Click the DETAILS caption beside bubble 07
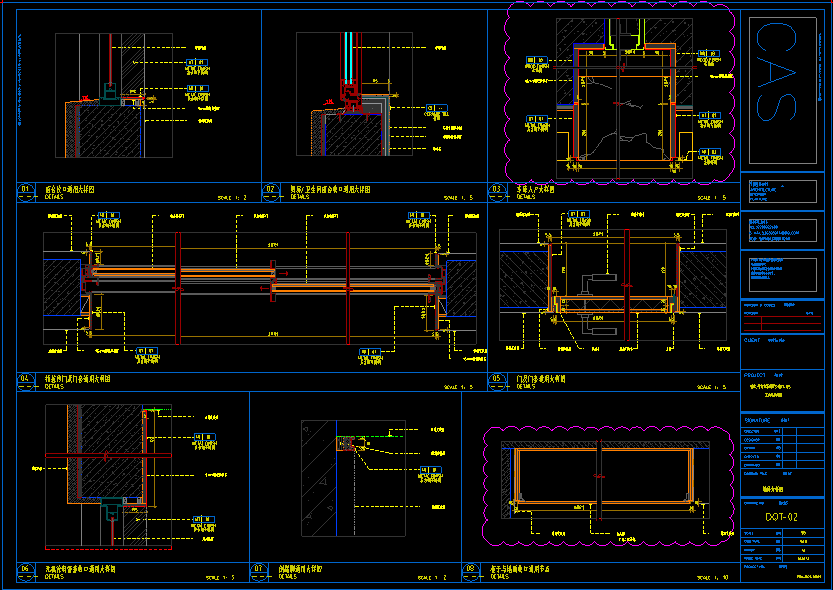Screen dimensions: 833x590 point(288,577)
